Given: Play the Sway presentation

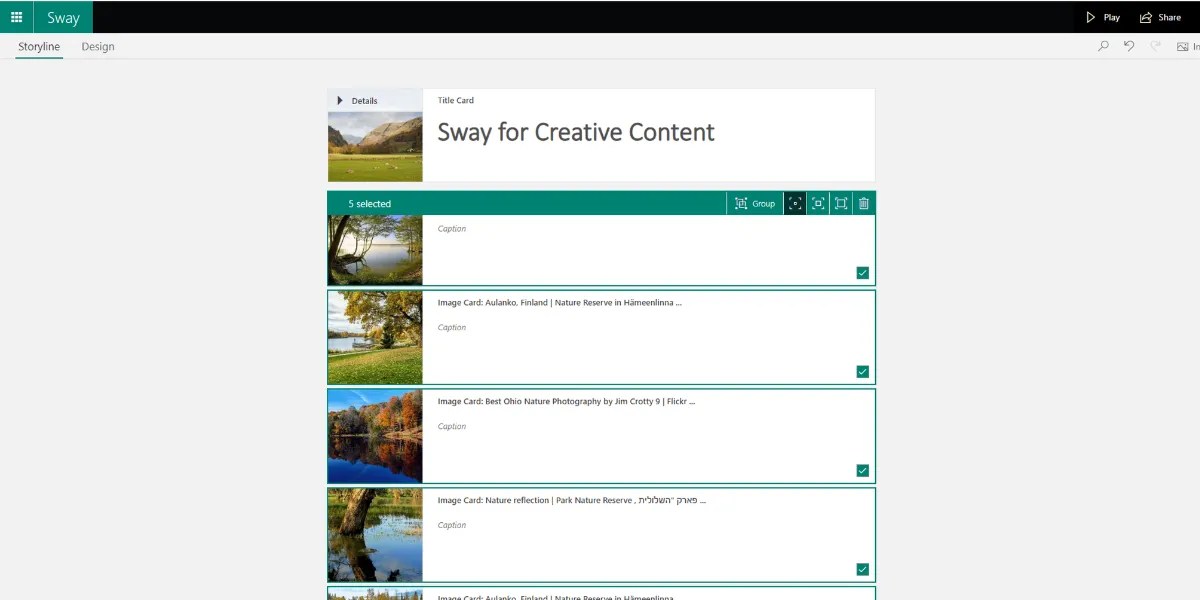Looking at the screenshot, I should 1102,17.
